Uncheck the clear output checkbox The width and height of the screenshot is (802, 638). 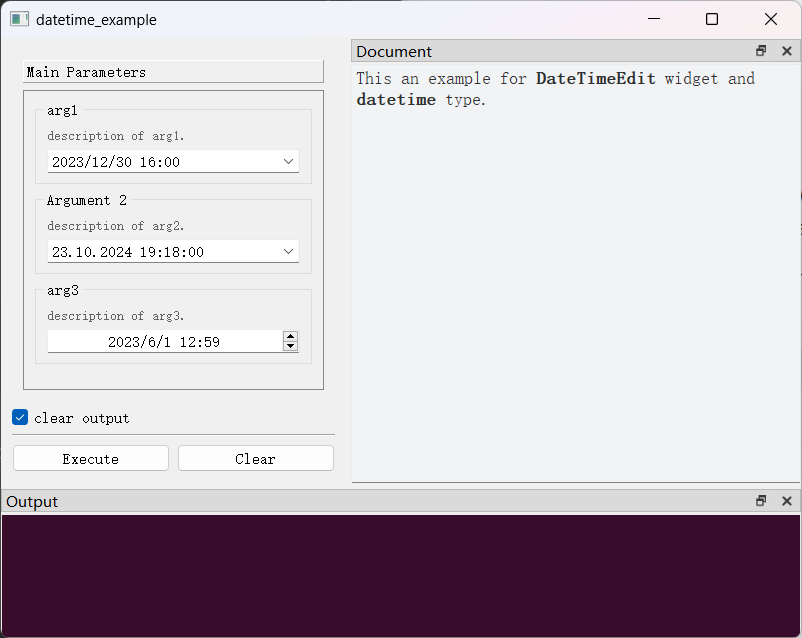(x=20, y=417)
